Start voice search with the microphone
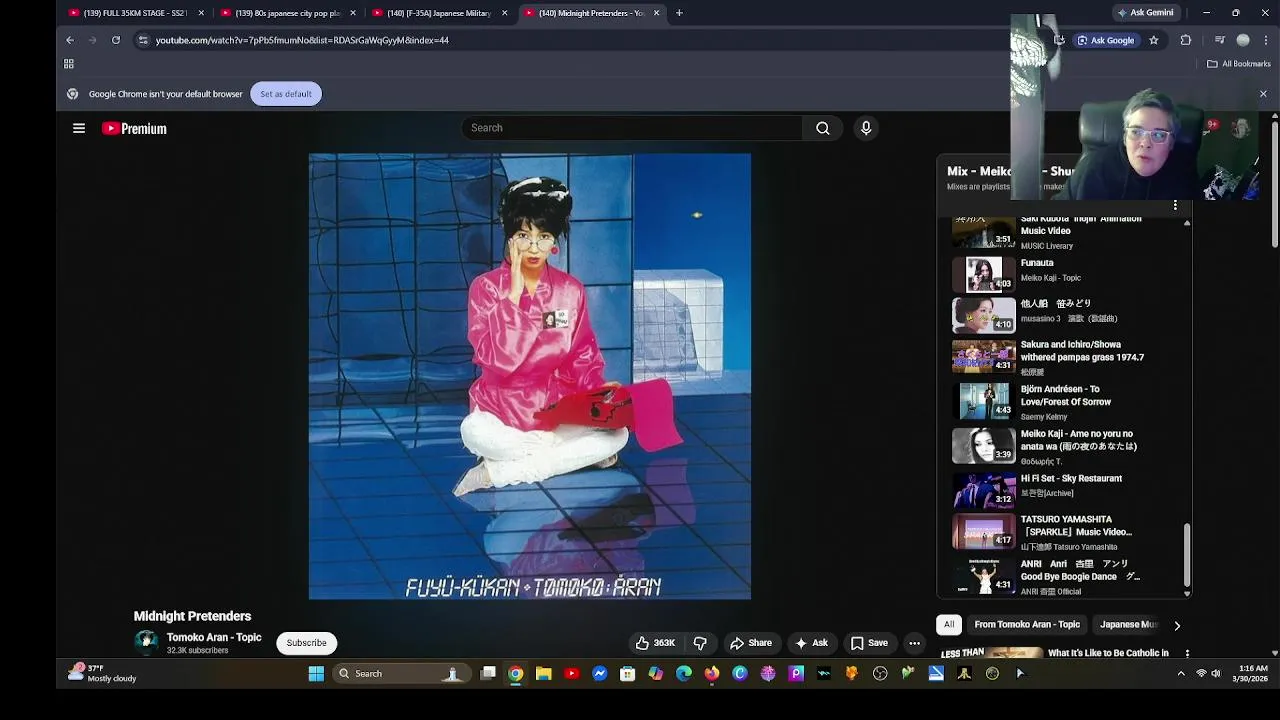 pyautogui.click(x=866, y=128)
